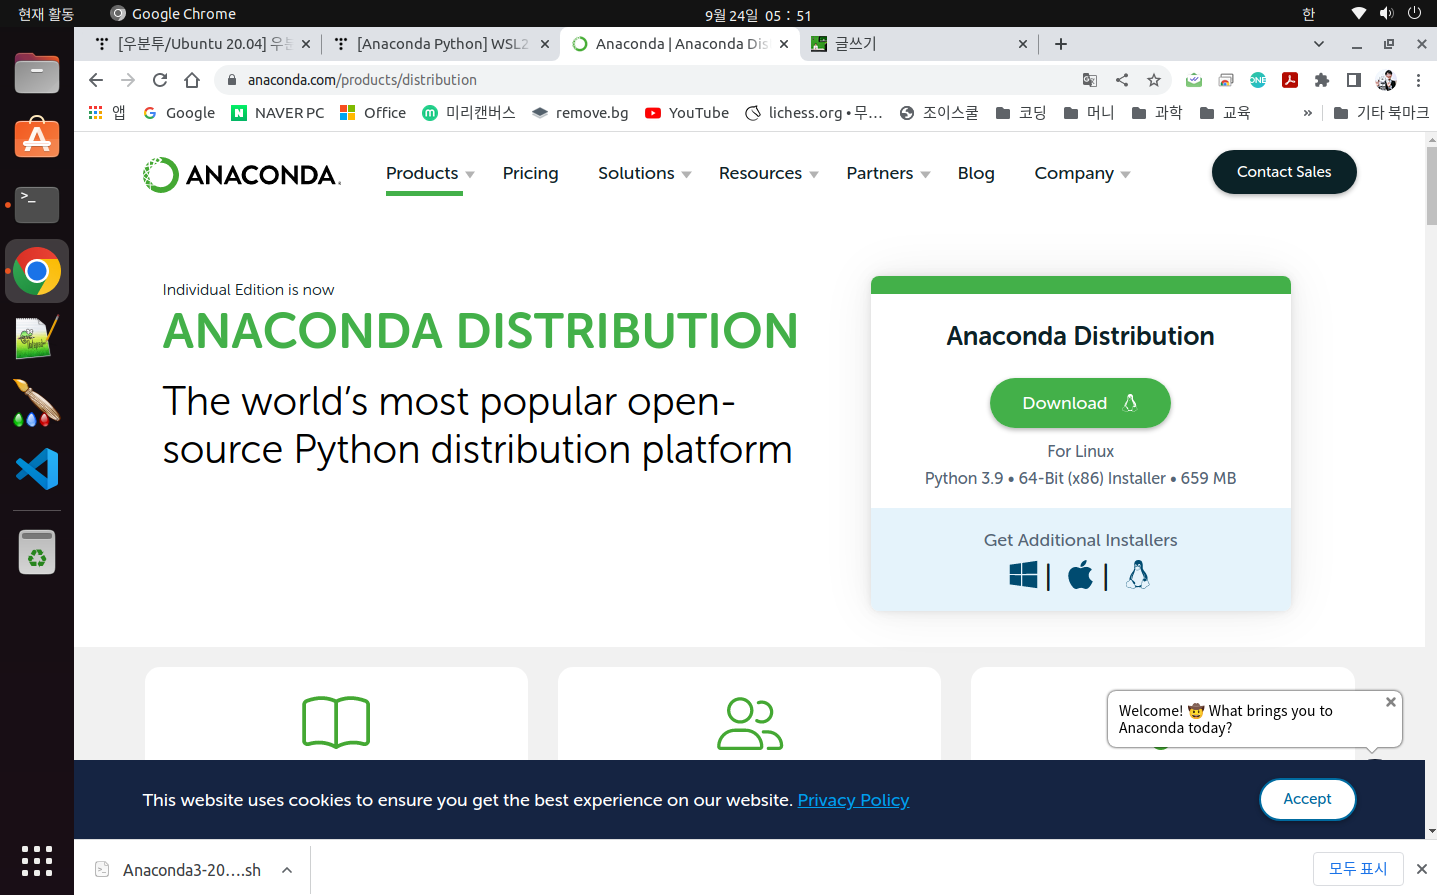The image size is (1437, 895).
Task: Open the Chrome profile avatar
Action: [1386, 80]
